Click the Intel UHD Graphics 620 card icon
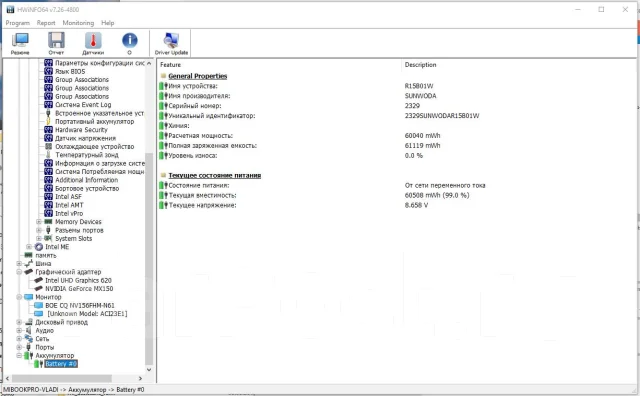 pyautogui.click(x=39, y=280)
